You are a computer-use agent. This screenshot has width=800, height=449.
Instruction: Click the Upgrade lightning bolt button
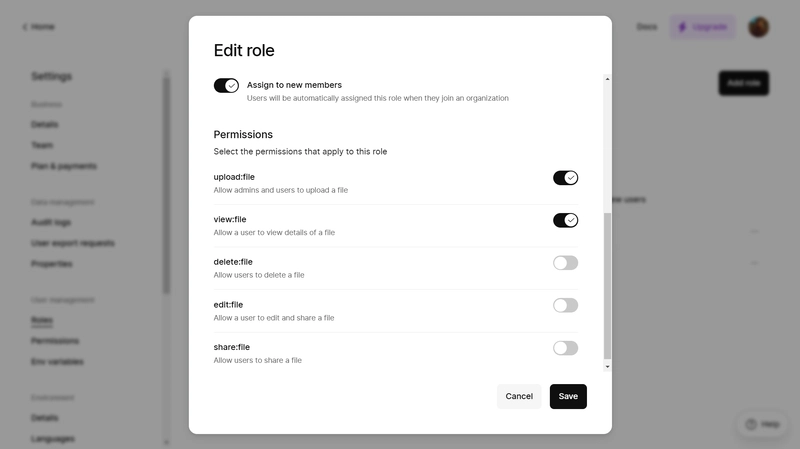tap(703, 27)
